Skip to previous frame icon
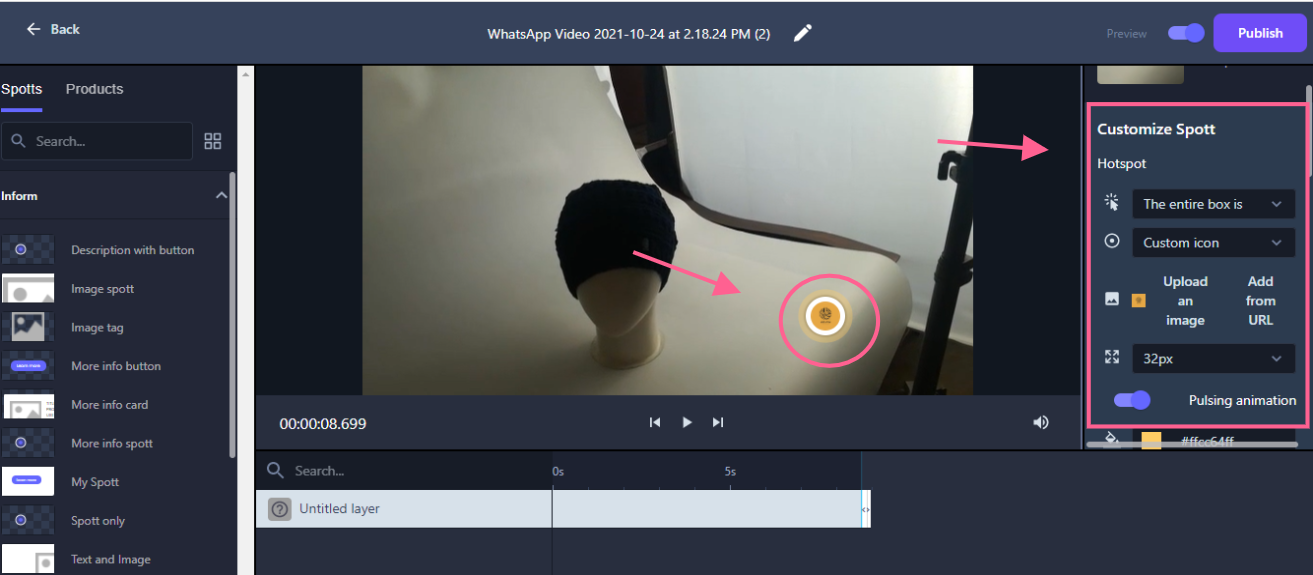Image resolution: width=1313 pixels, height=575 pixels. [x=655, y=422]
